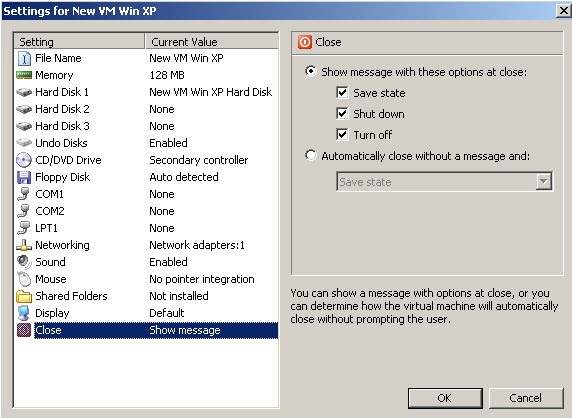Image resolution: width=572 pixels, height=418 pixels.
Task: Select the Hard Disk 1 icon
Action: 24,92
